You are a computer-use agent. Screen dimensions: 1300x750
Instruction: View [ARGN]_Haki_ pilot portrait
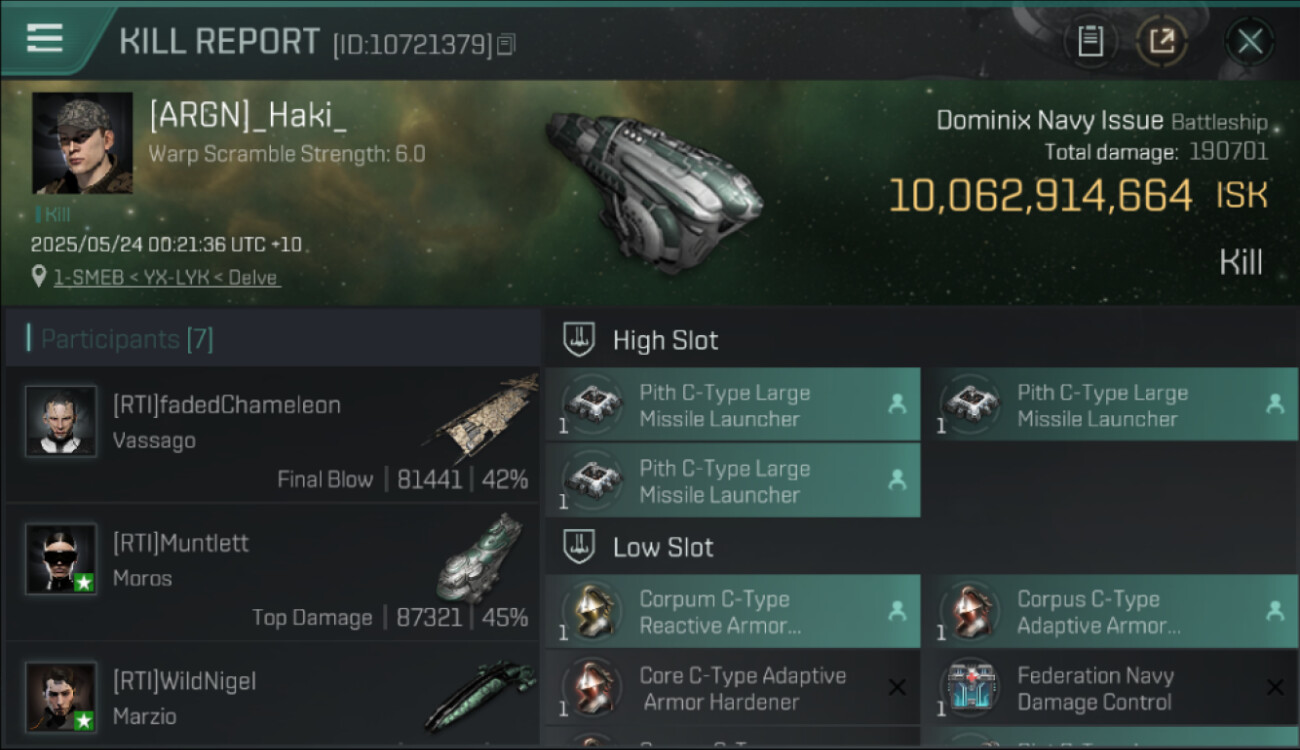tap(82, 143)
